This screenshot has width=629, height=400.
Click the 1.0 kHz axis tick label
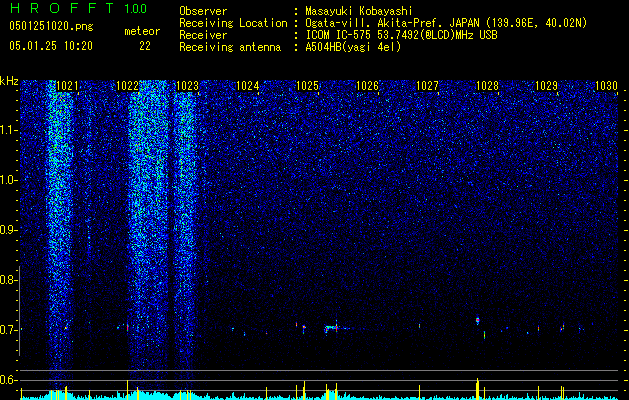tap(8, 180)
